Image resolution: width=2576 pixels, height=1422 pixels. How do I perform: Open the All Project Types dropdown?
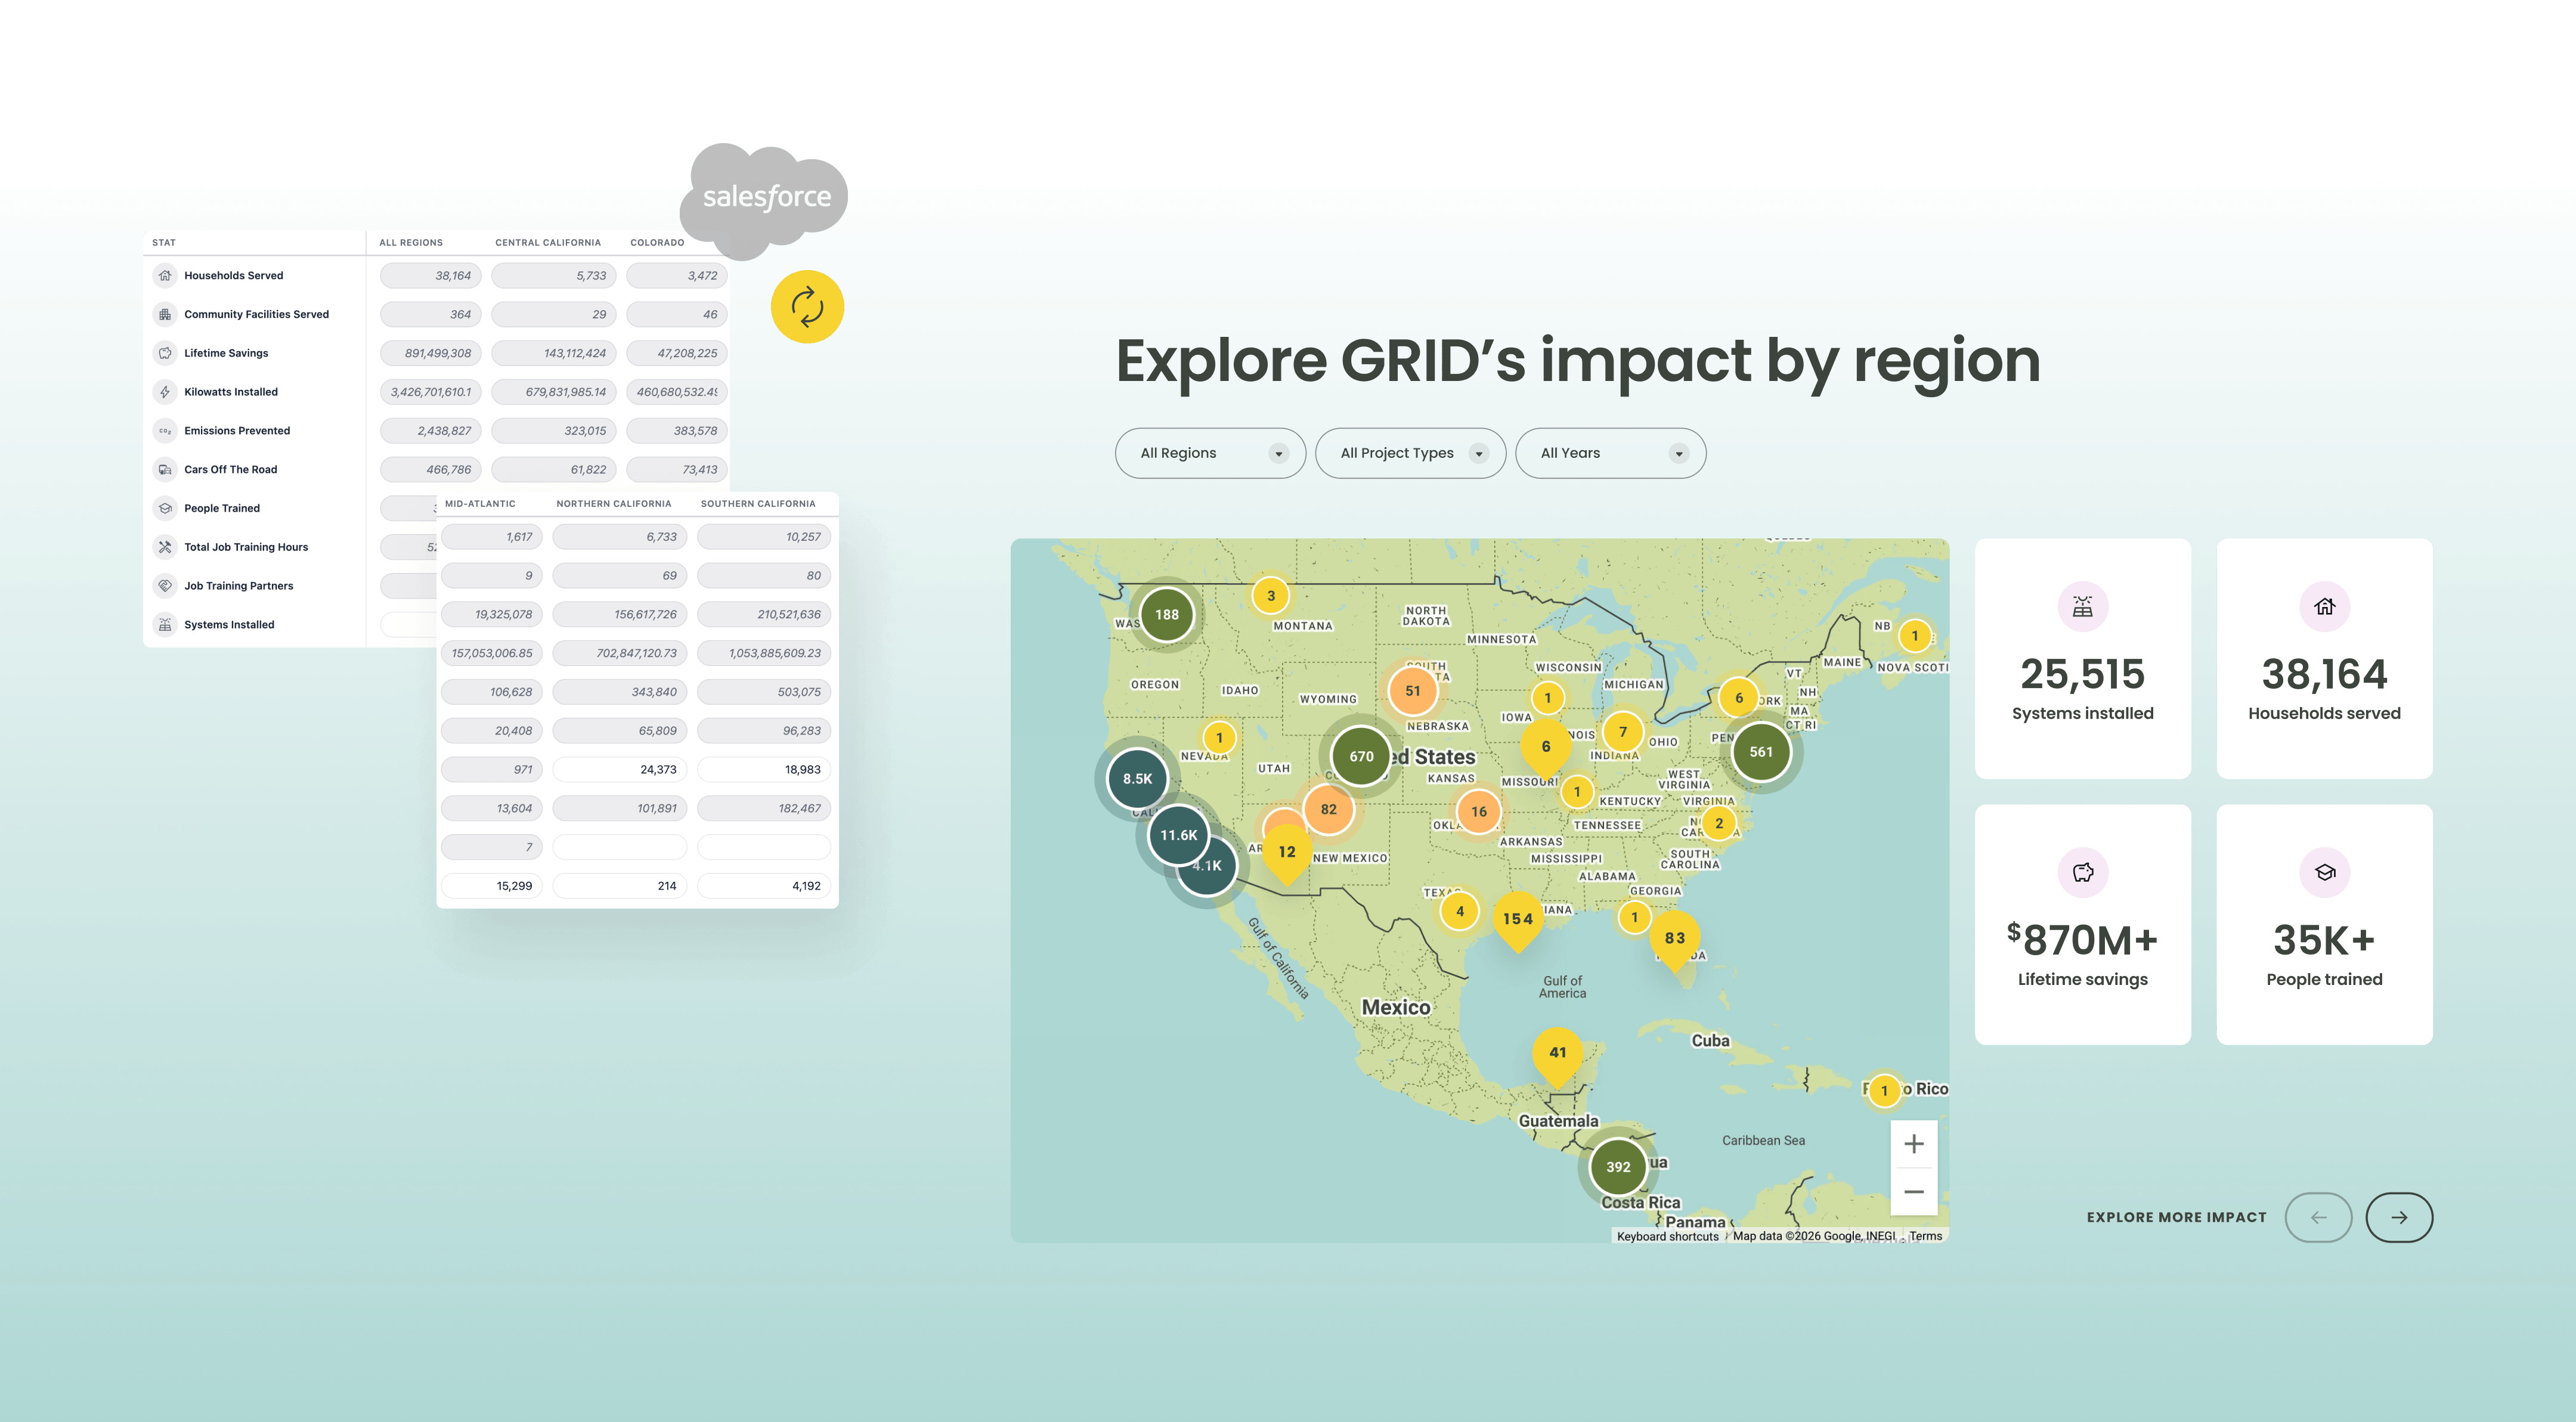pos(1410,453)
